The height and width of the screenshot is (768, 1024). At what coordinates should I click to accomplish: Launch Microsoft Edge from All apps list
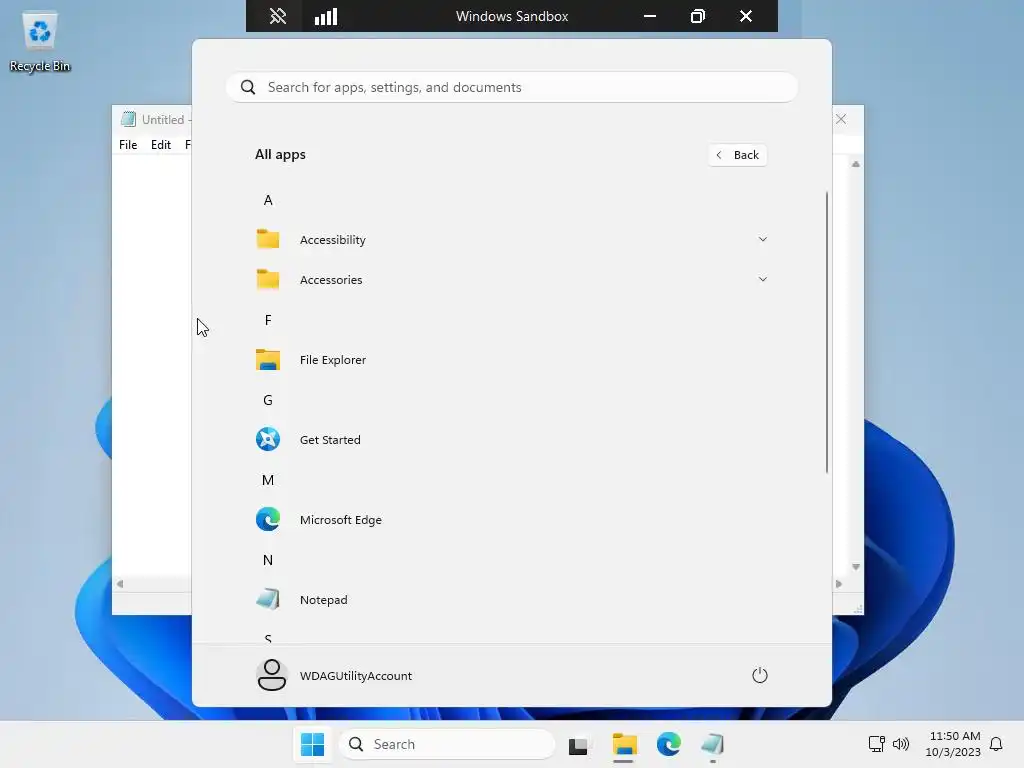tap(511, 520)
